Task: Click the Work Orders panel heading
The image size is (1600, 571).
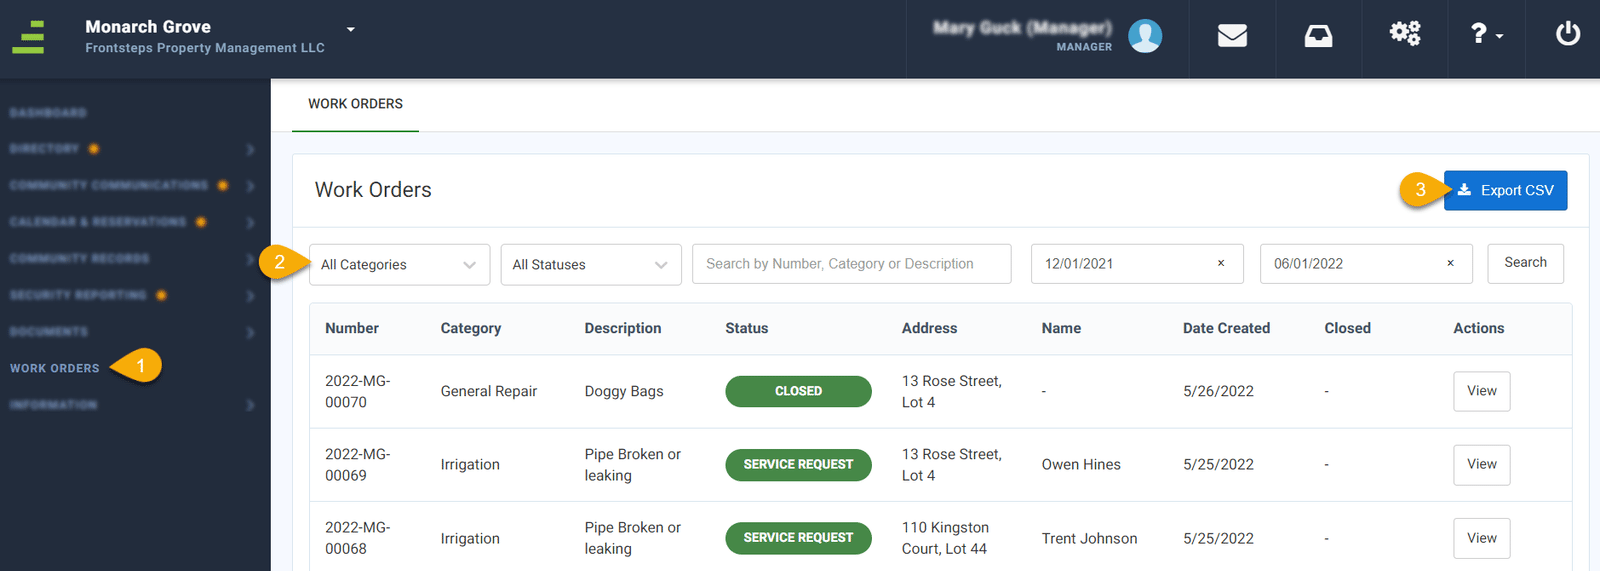Action: tap(373, 190)
